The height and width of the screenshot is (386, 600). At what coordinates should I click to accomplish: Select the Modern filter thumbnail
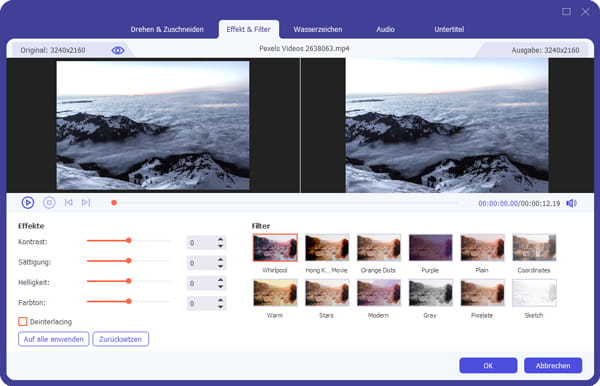[x=378, y=293]
